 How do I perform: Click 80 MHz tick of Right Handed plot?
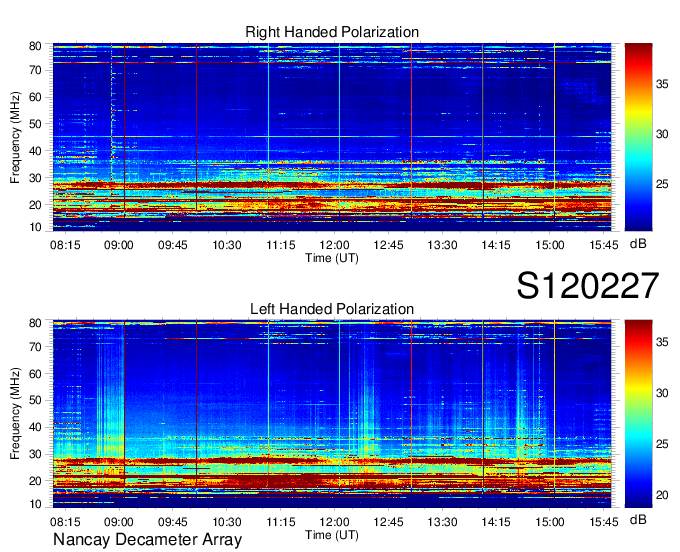coord(35,46)
